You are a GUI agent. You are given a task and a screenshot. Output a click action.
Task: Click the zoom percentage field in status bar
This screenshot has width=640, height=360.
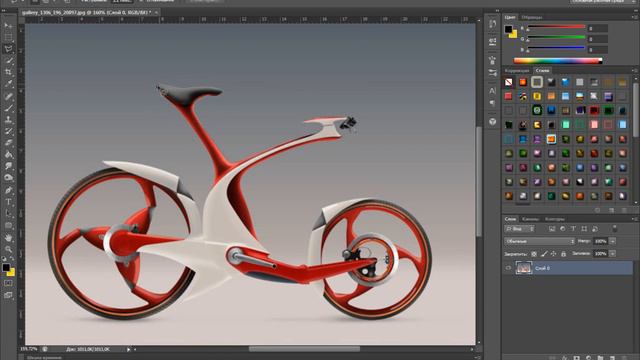click(29, 349)
